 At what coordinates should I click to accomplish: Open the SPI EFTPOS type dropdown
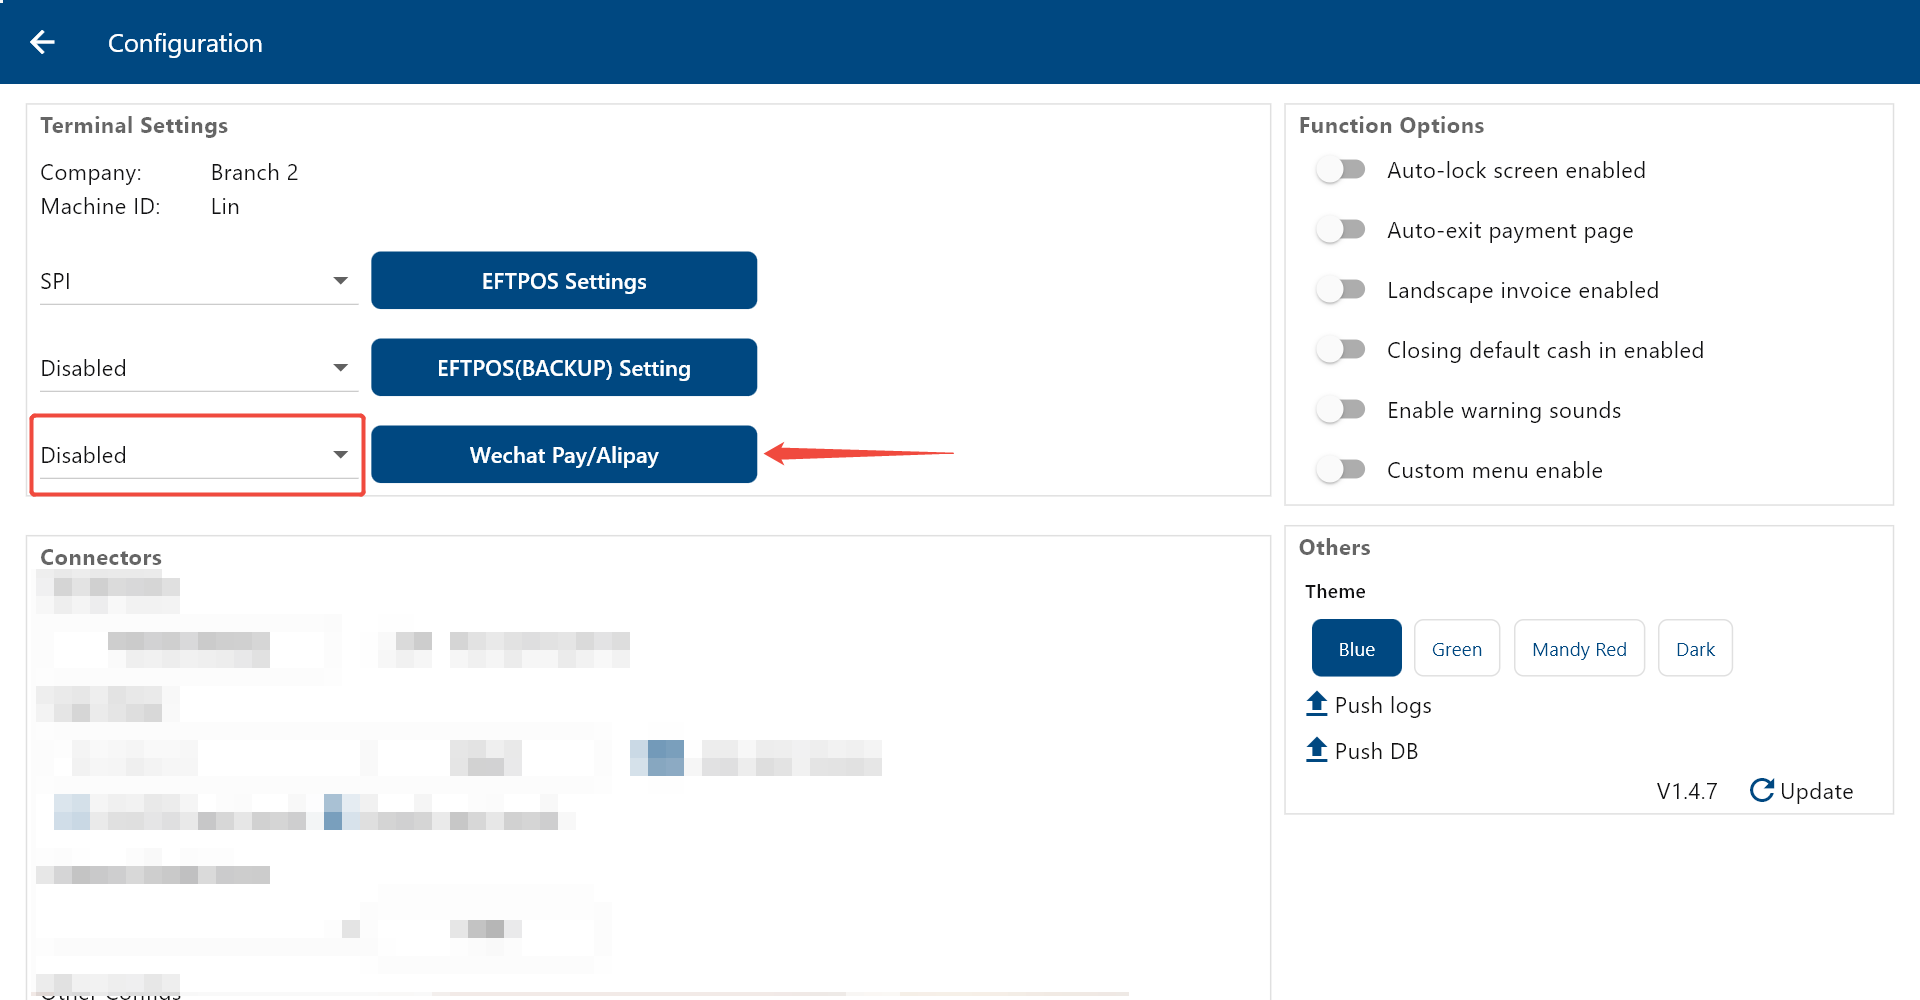pos(197,281)
